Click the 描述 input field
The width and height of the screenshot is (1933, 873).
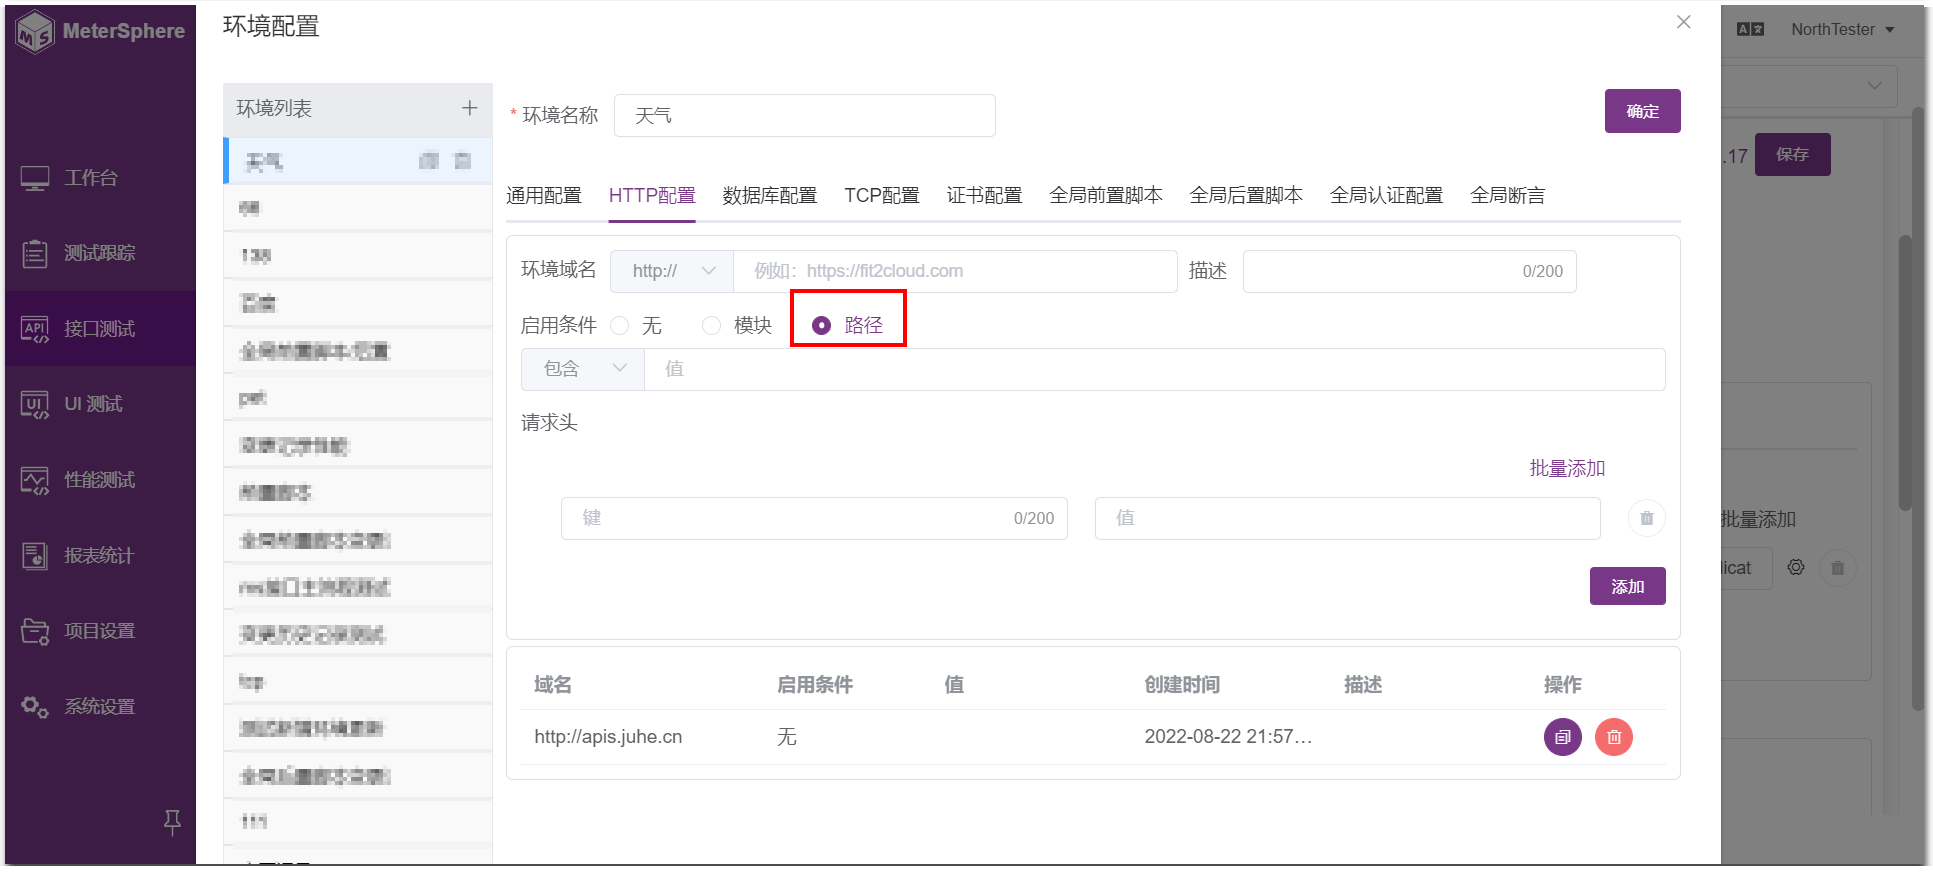click(x=1410, y=271)
